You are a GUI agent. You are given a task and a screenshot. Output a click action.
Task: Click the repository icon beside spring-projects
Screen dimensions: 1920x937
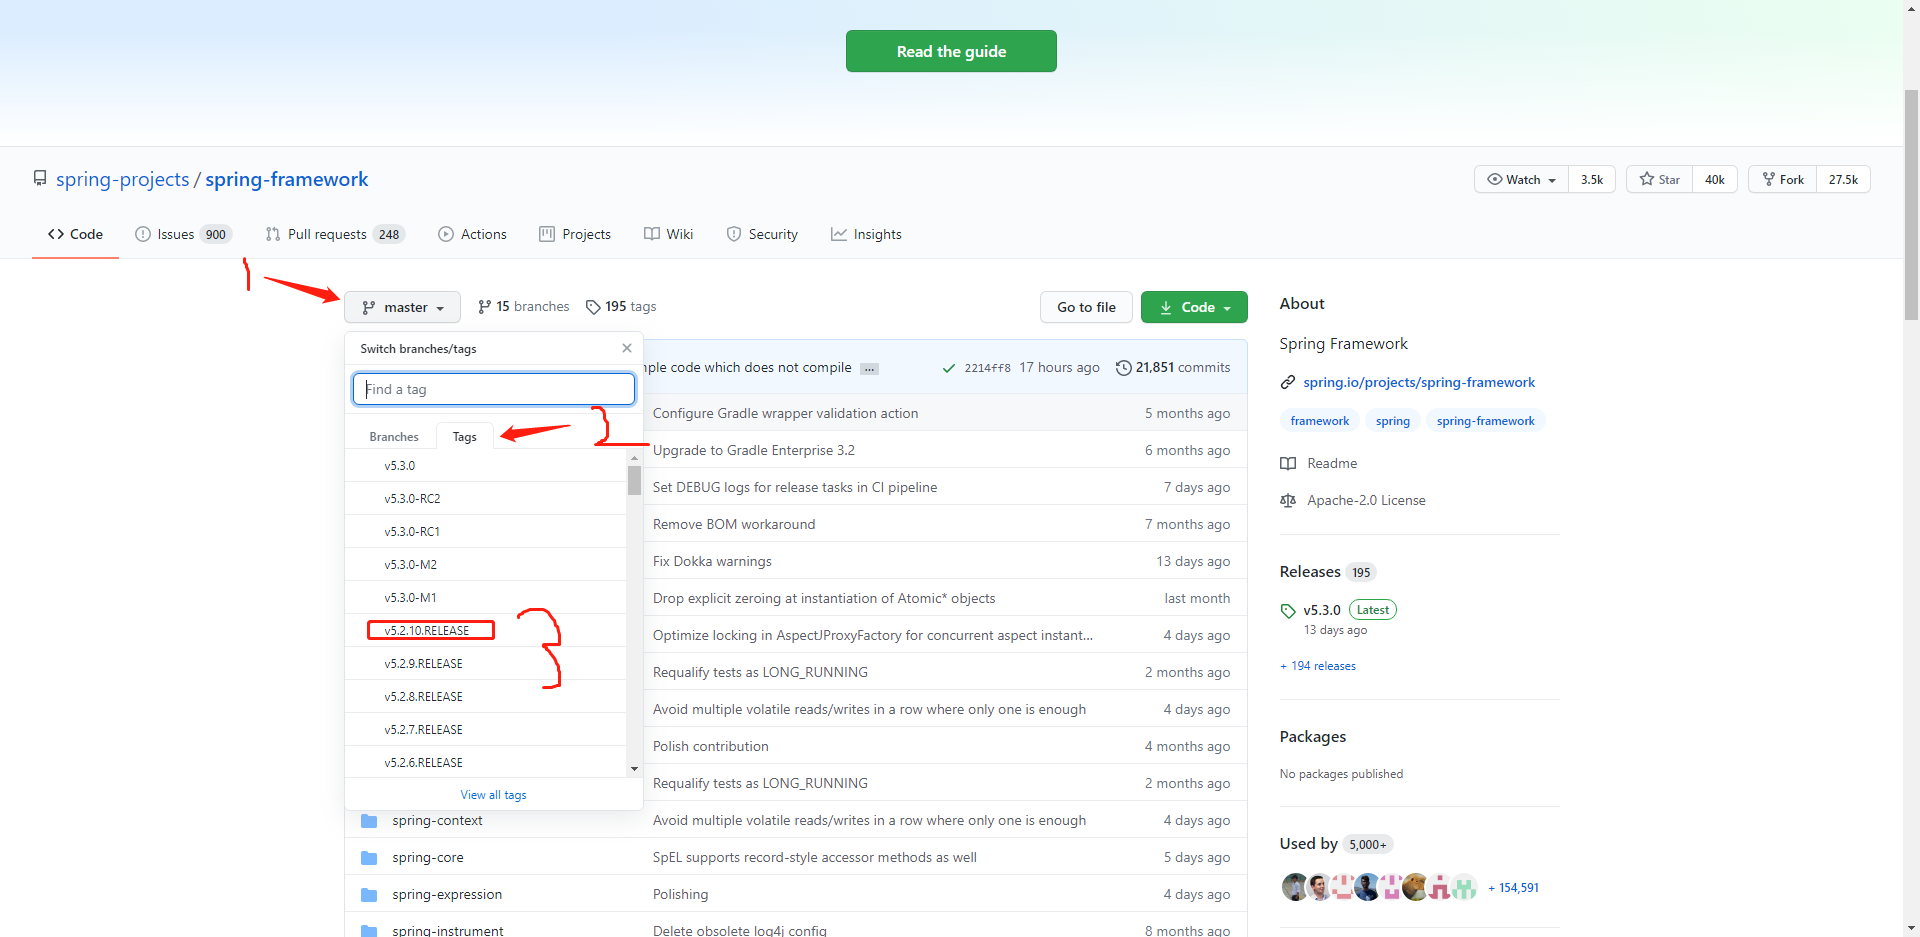click(40, 178)
